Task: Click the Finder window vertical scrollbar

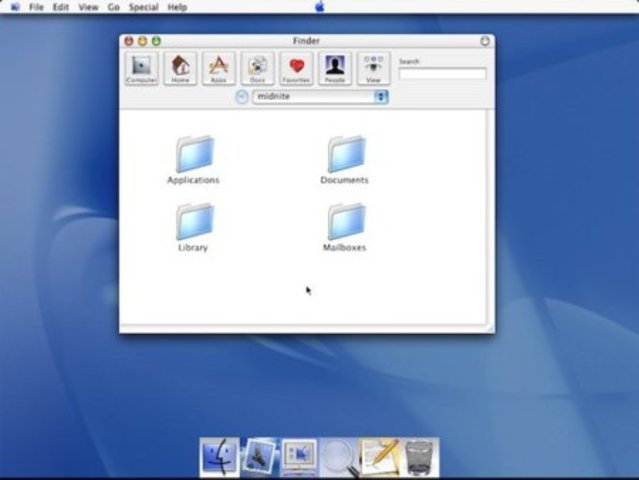Action: click(490, 216)
